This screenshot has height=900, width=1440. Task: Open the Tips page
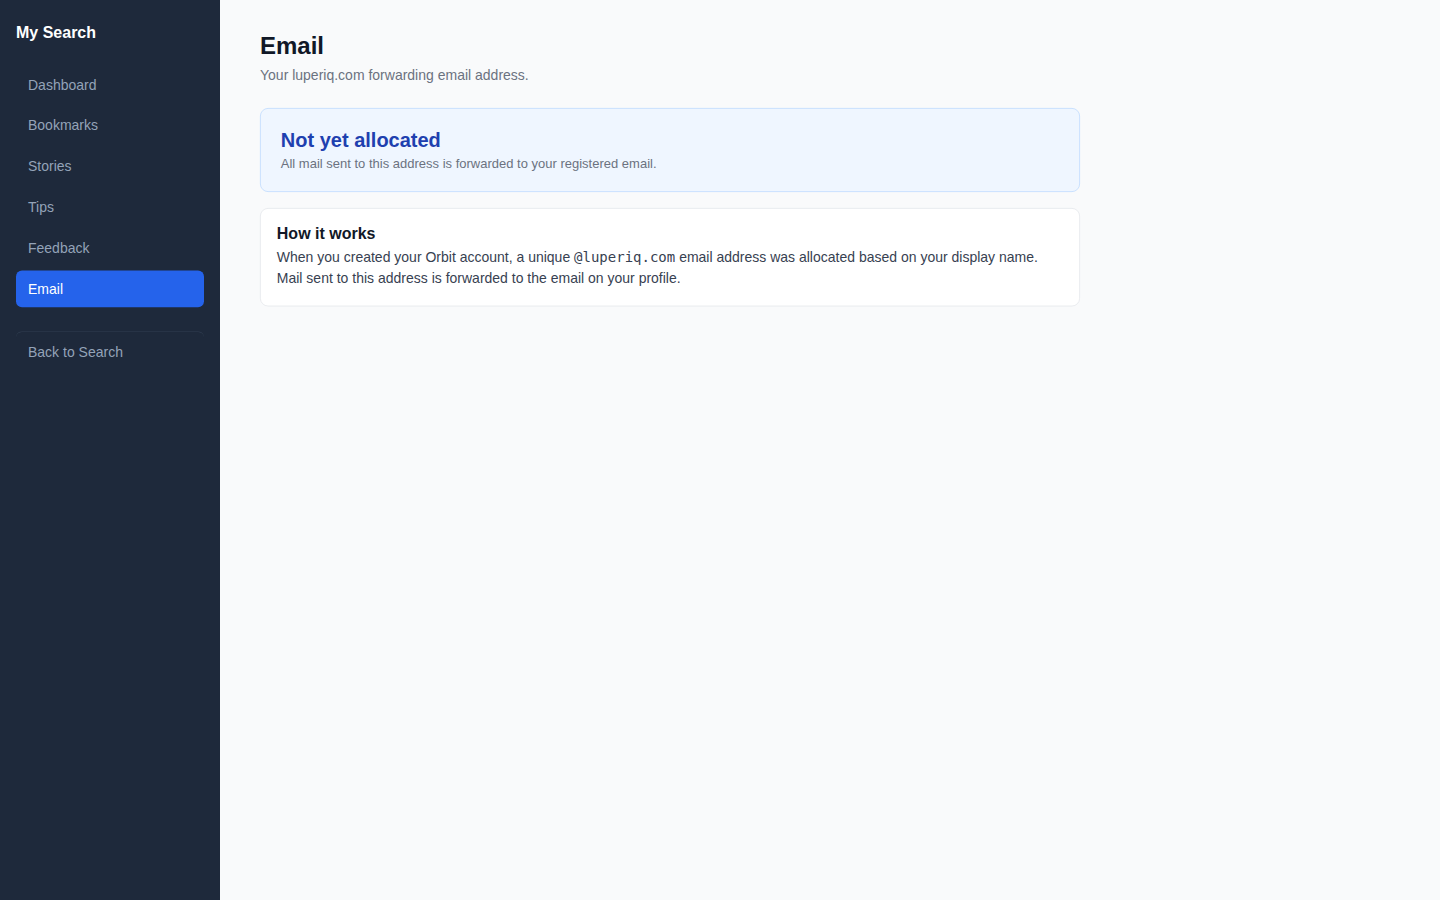[x=41, y=207]
